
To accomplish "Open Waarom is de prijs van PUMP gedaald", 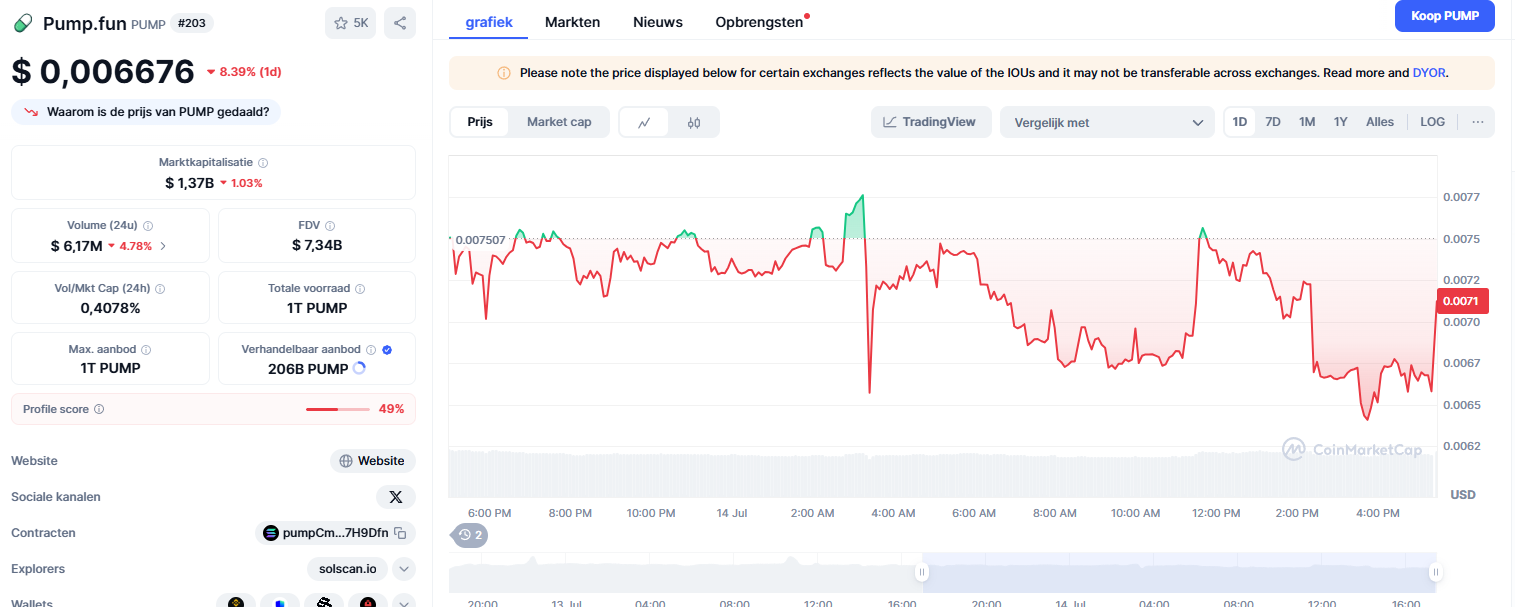I will click(x=146, y=112).
